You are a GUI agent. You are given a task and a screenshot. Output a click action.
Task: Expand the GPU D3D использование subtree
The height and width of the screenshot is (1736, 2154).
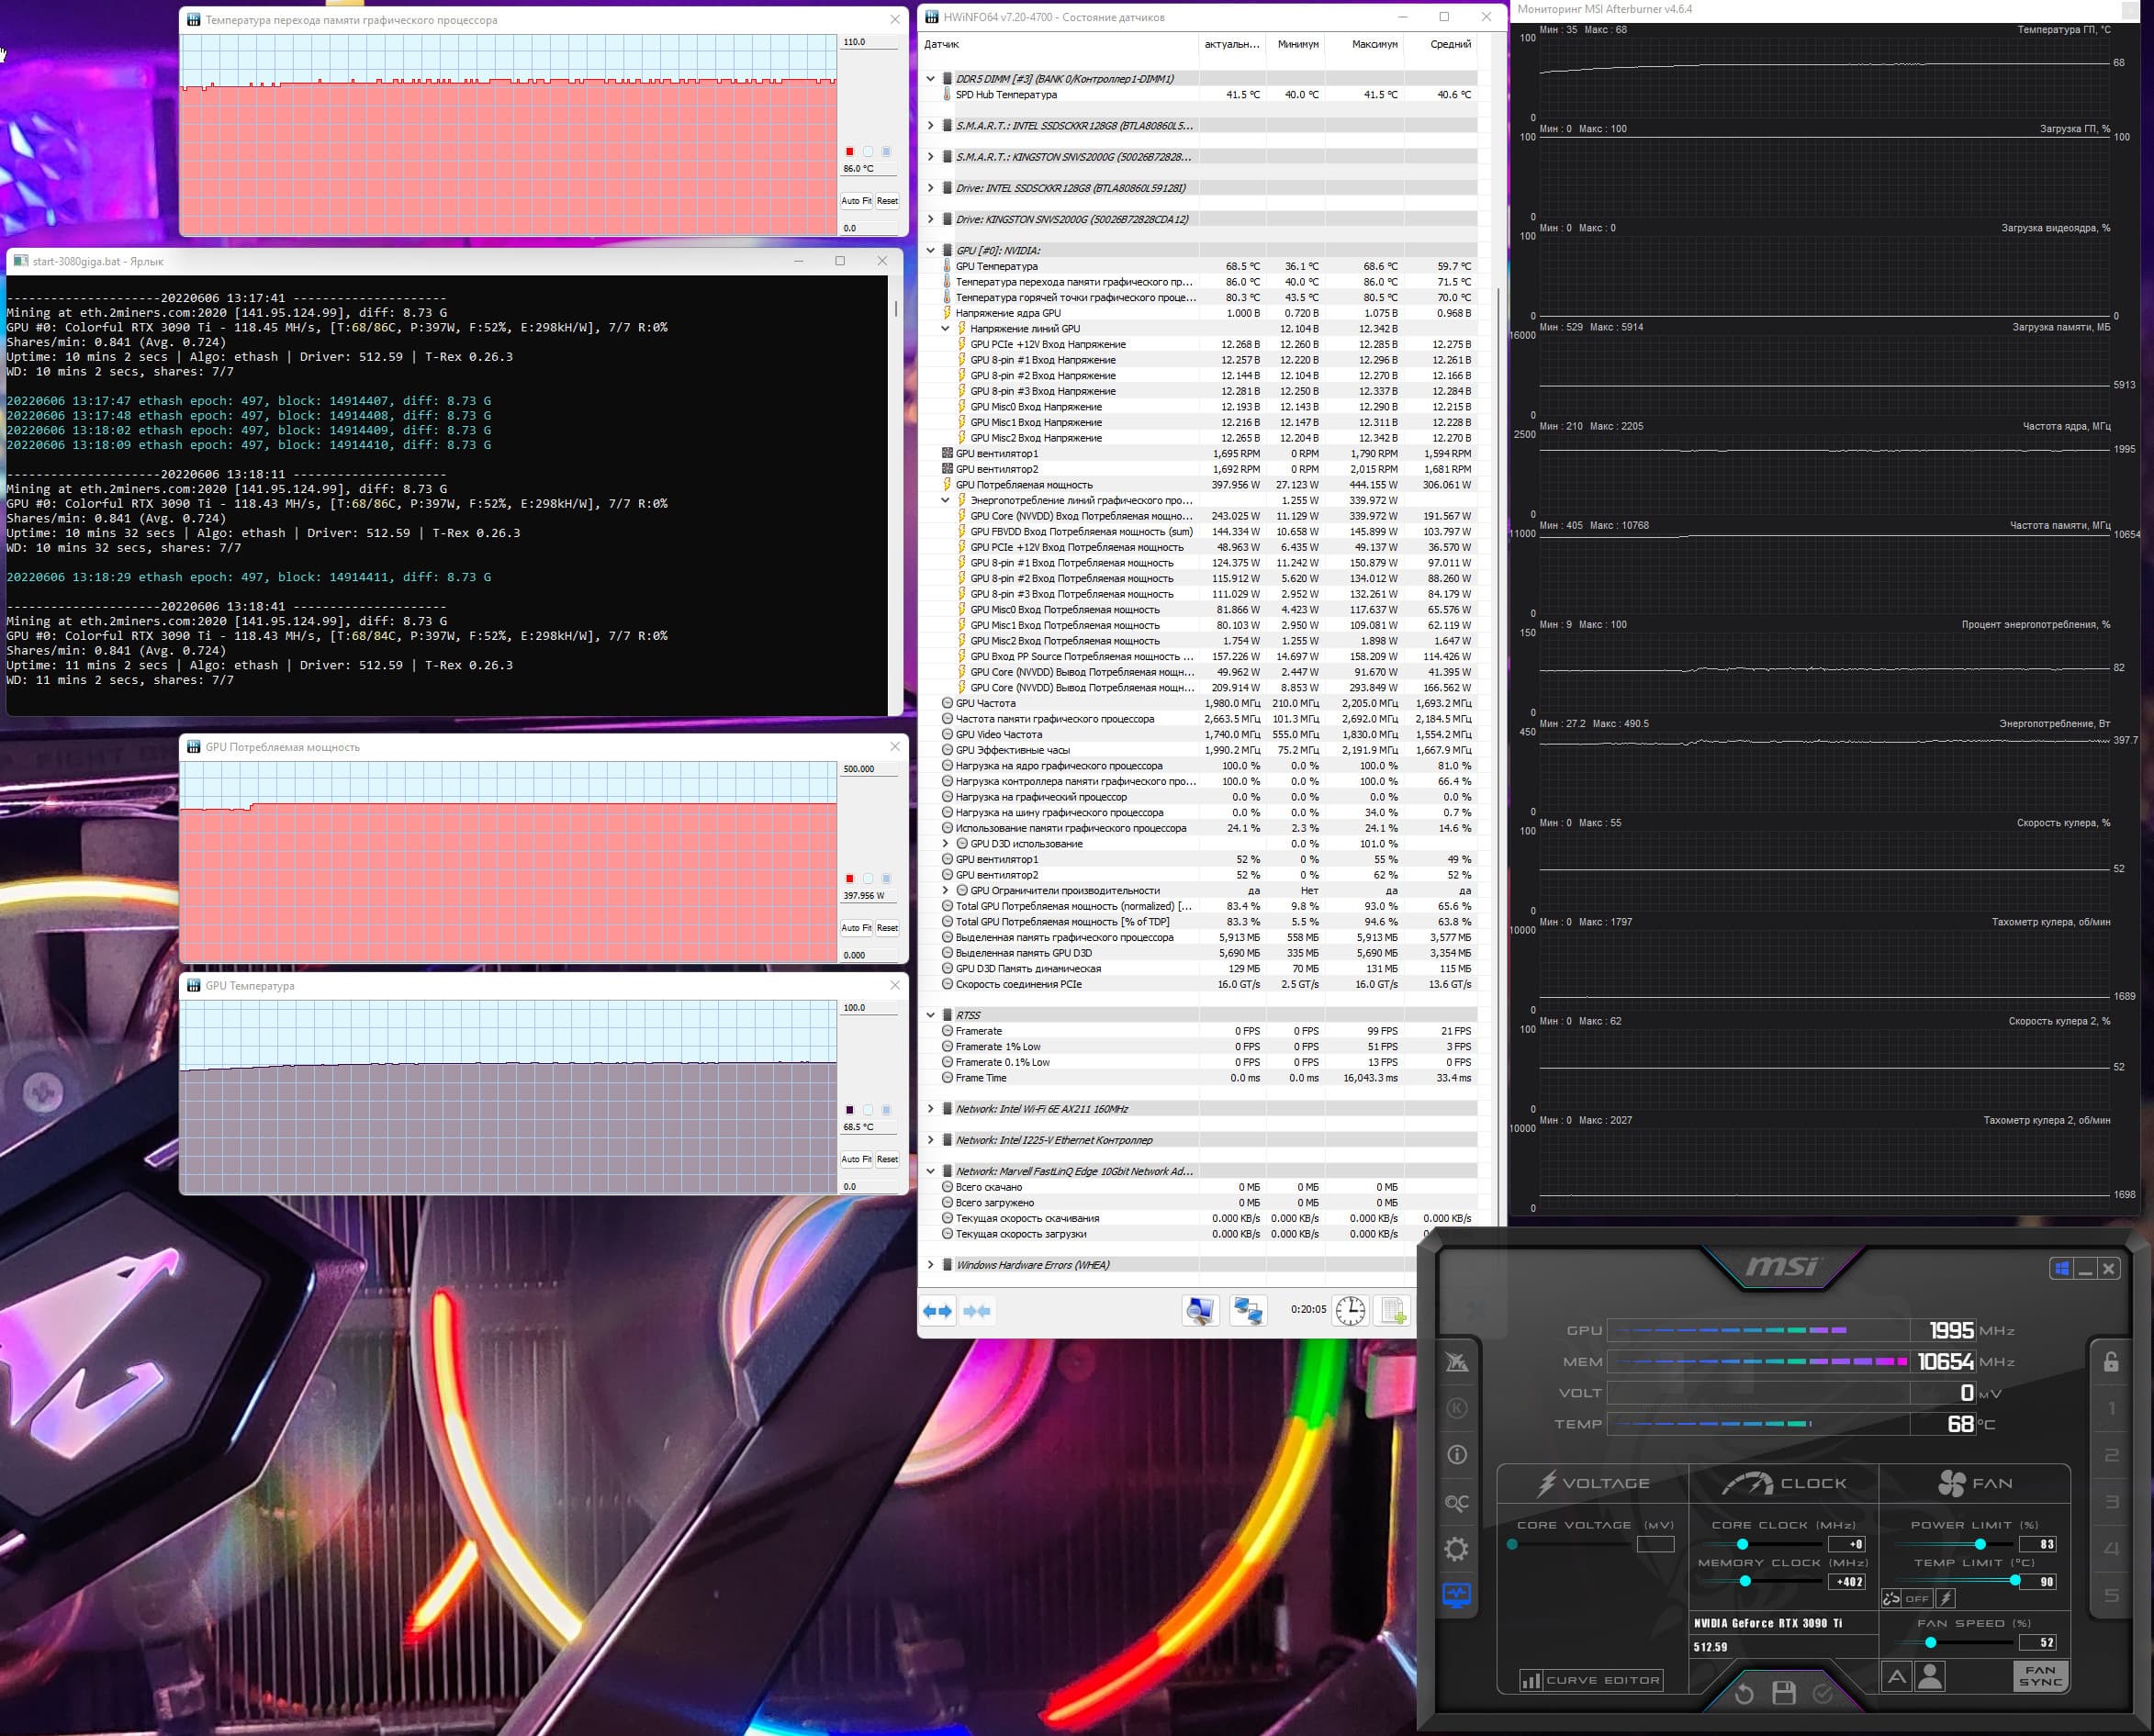945,844
